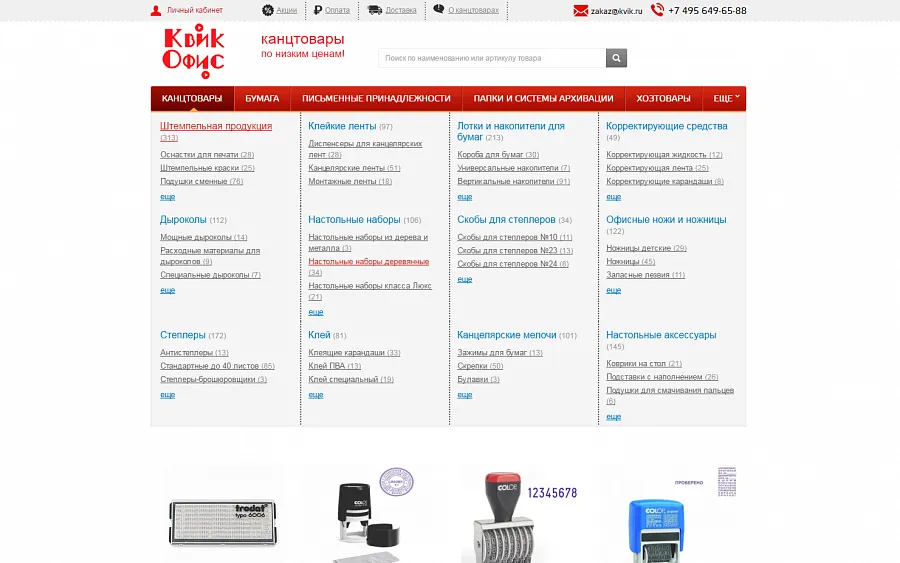The image size is (900, 563).
Task: Open Ножницы детские subcategory
Action: click(646, 248)
